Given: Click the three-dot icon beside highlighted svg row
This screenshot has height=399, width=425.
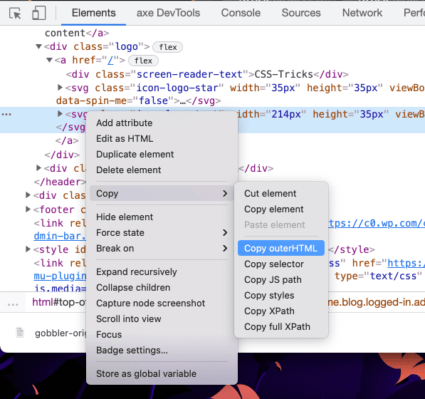Looking at the screenshot, I should 7,115.
